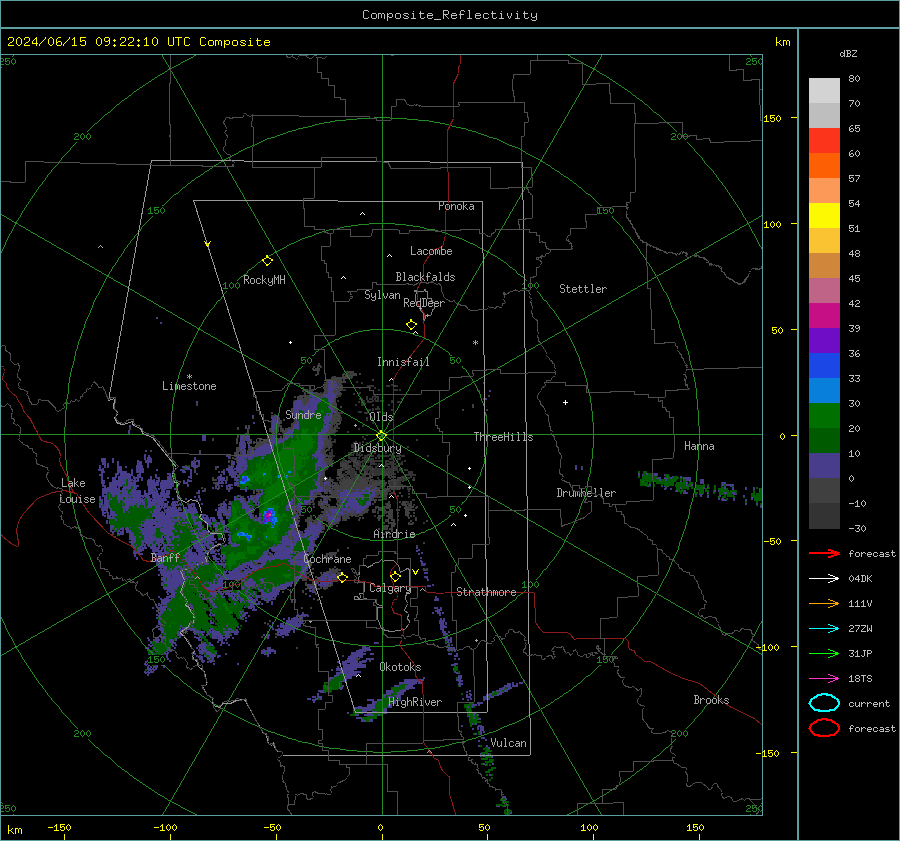The height and width of the screenshot is (841, 900).
Task: Click the Ponoka label
Action: coord(456,206)
